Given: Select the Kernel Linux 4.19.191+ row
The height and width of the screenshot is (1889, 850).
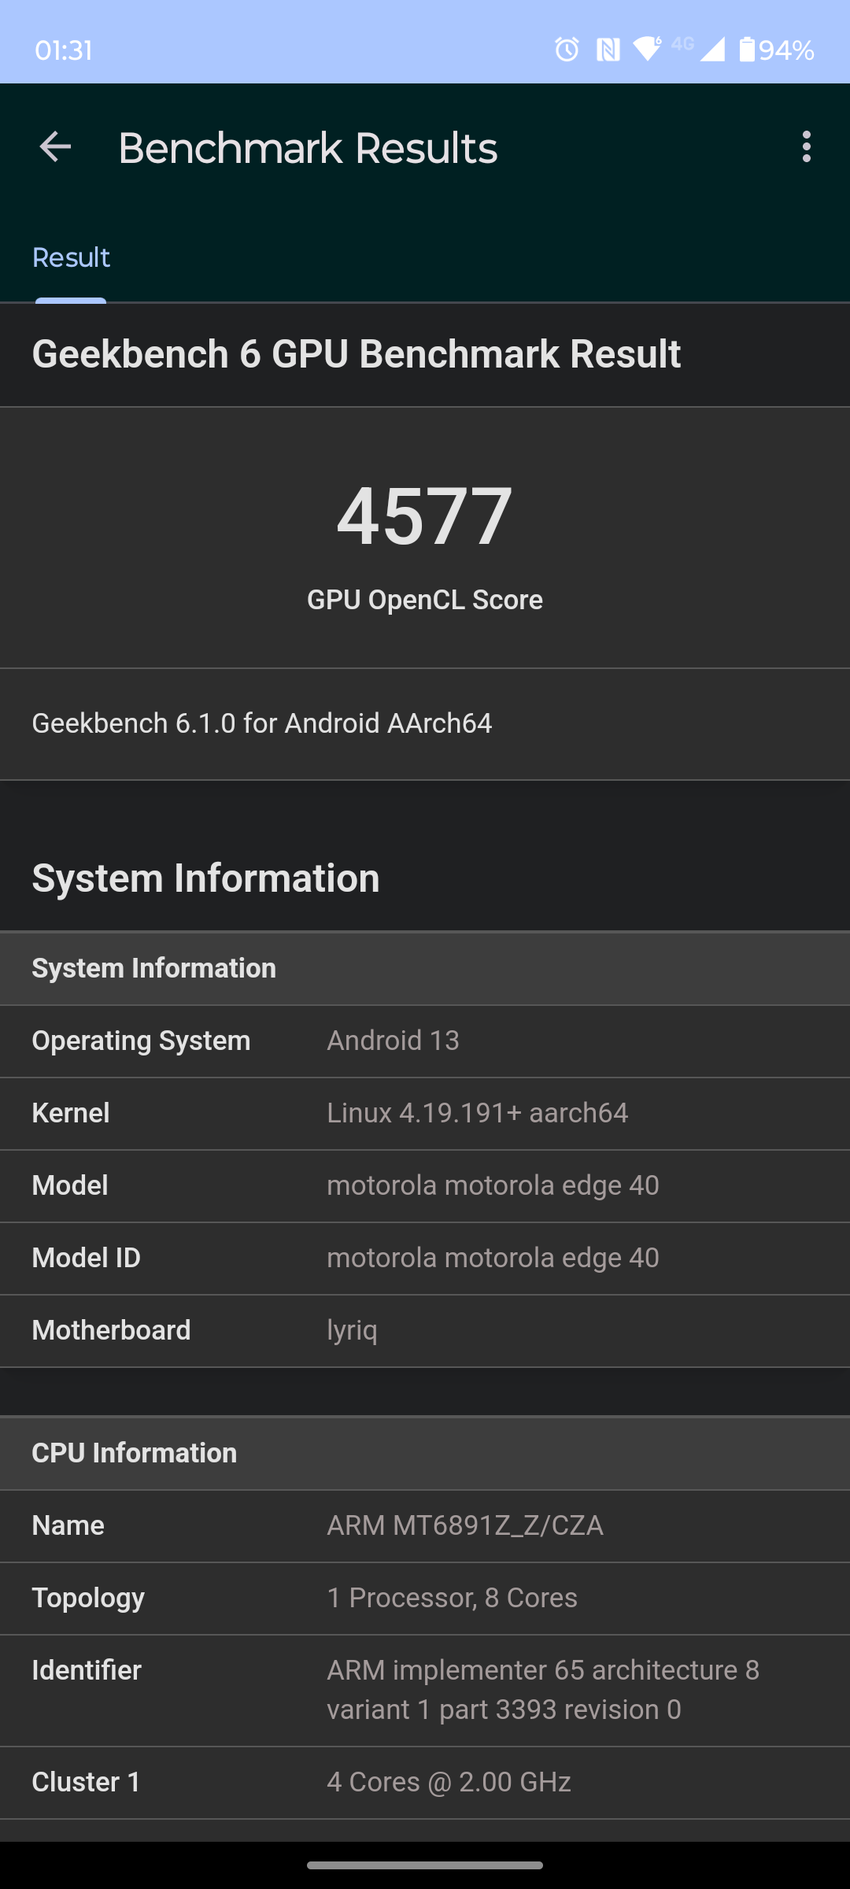Looking at the screenshot, I should (425, 1113).
